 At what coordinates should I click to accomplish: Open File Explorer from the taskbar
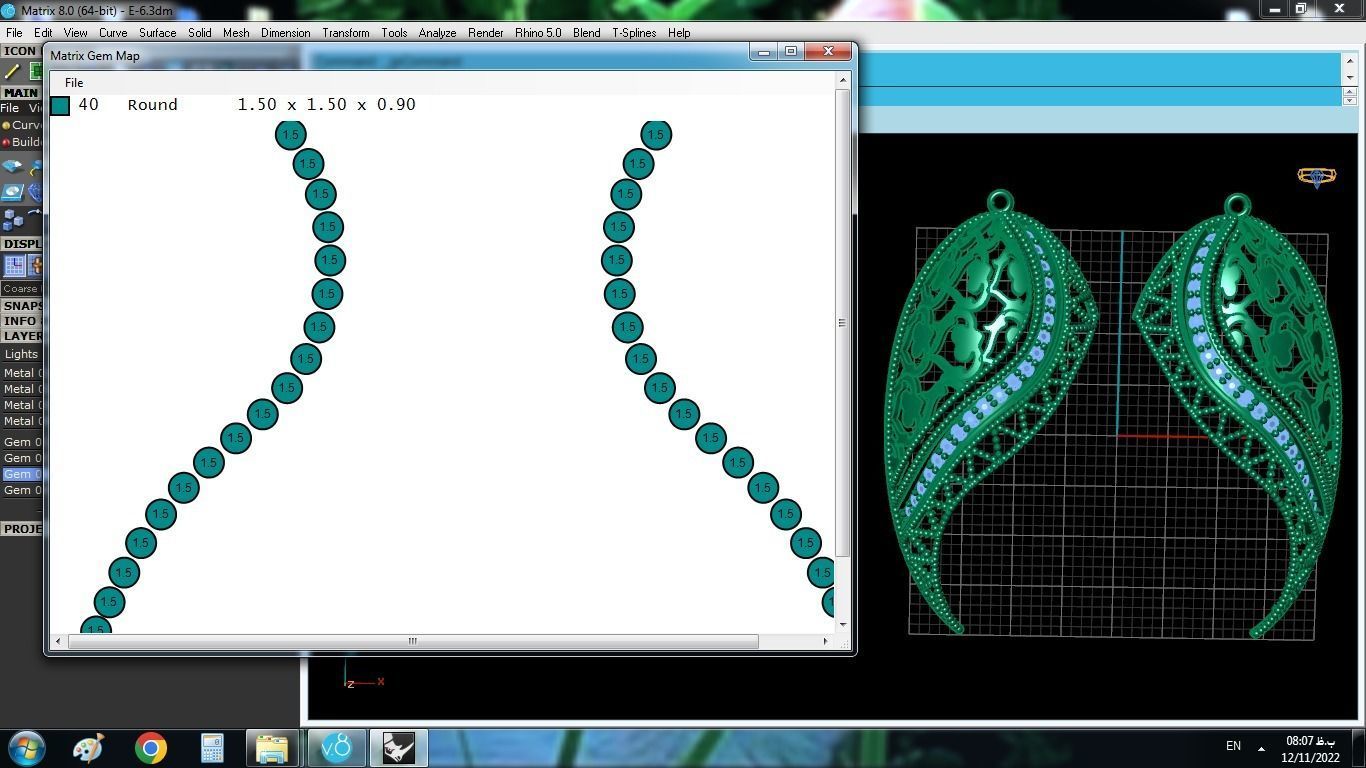point(272,748)
